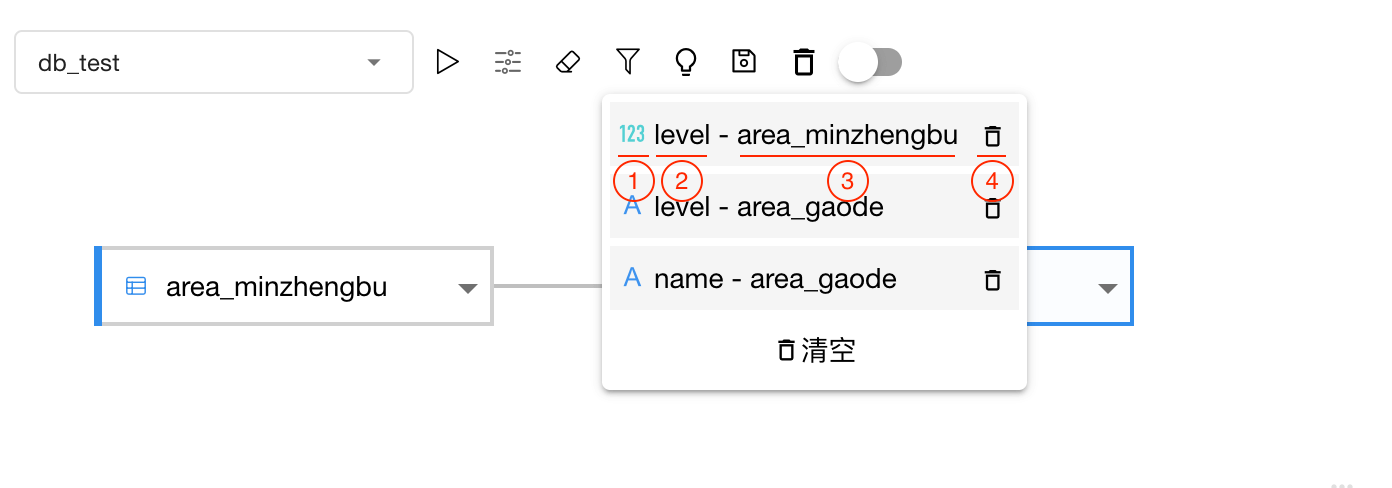Open the sliders settings icon
The width and height of the screenshot is (1392, 488).
pos(508,62)
